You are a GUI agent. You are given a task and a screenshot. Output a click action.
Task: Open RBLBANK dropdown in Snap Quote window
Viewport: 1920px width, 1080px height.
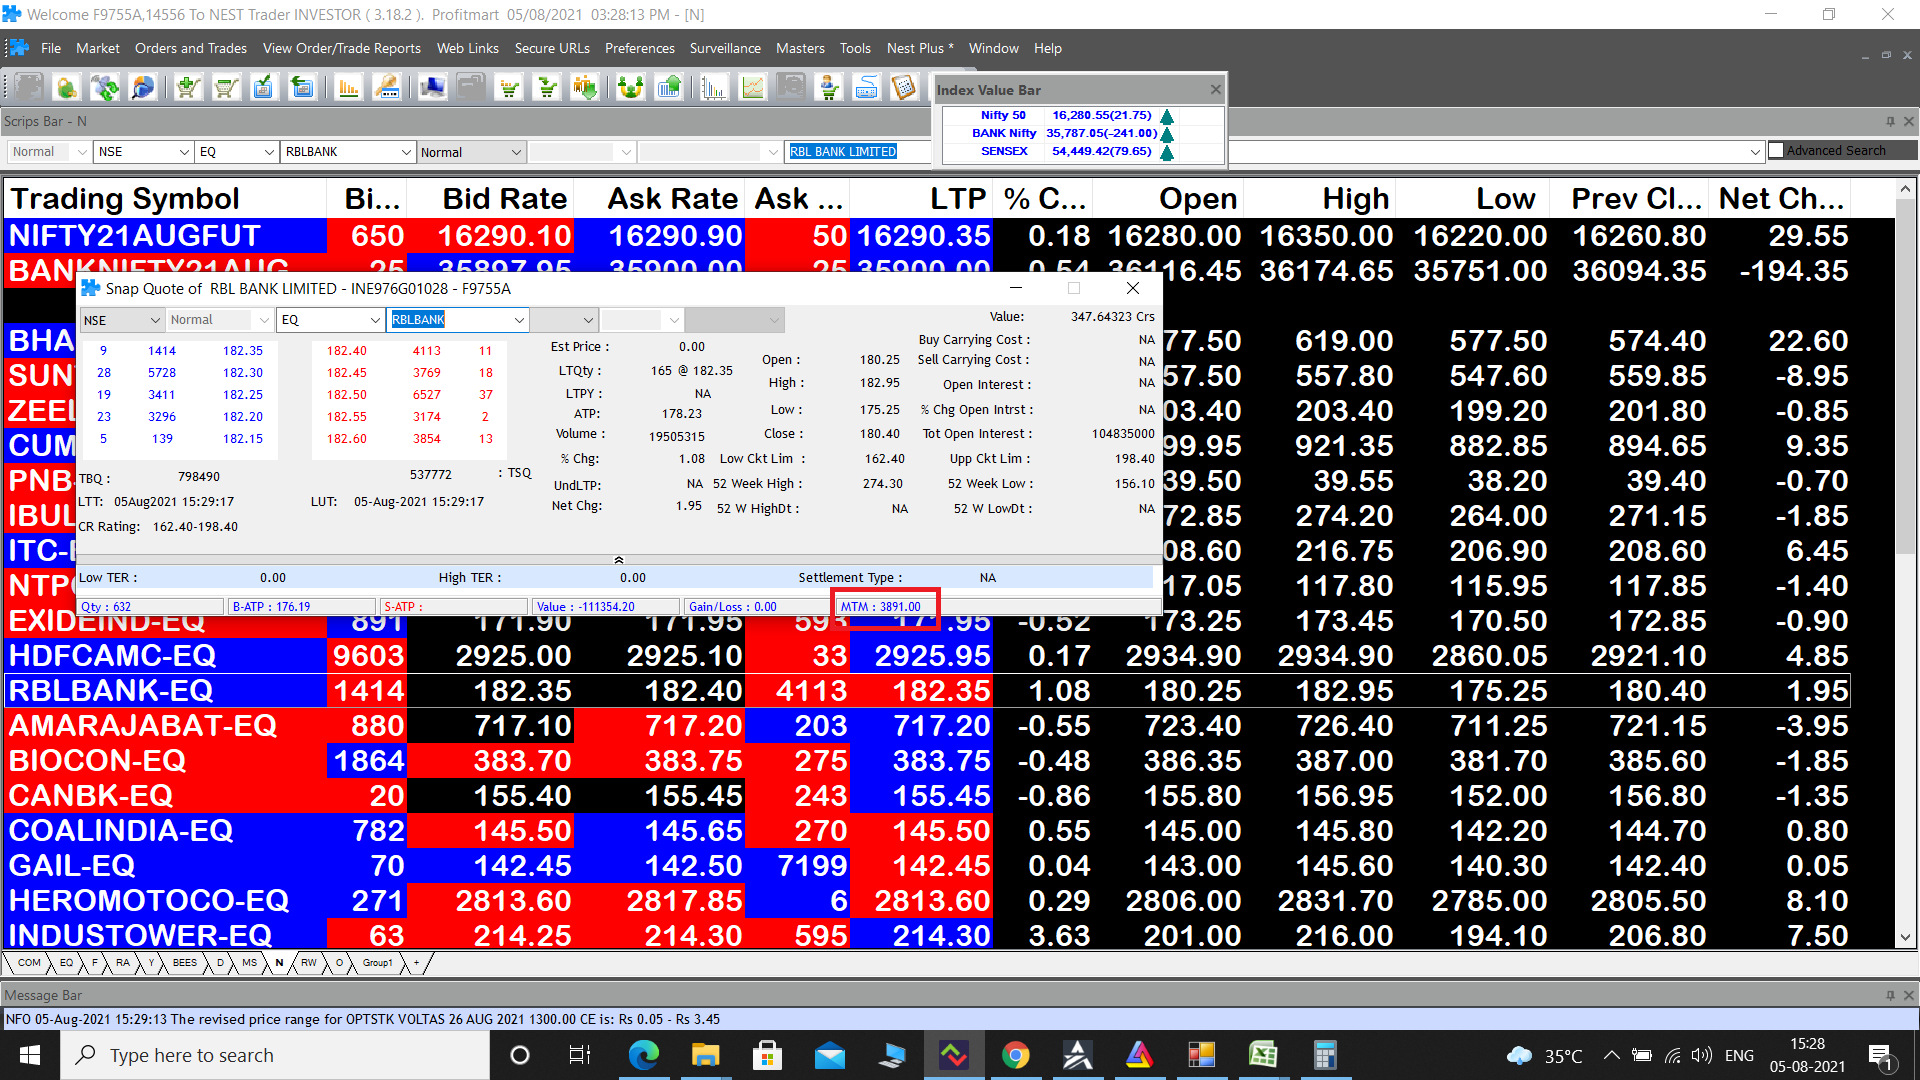(519, 320)
